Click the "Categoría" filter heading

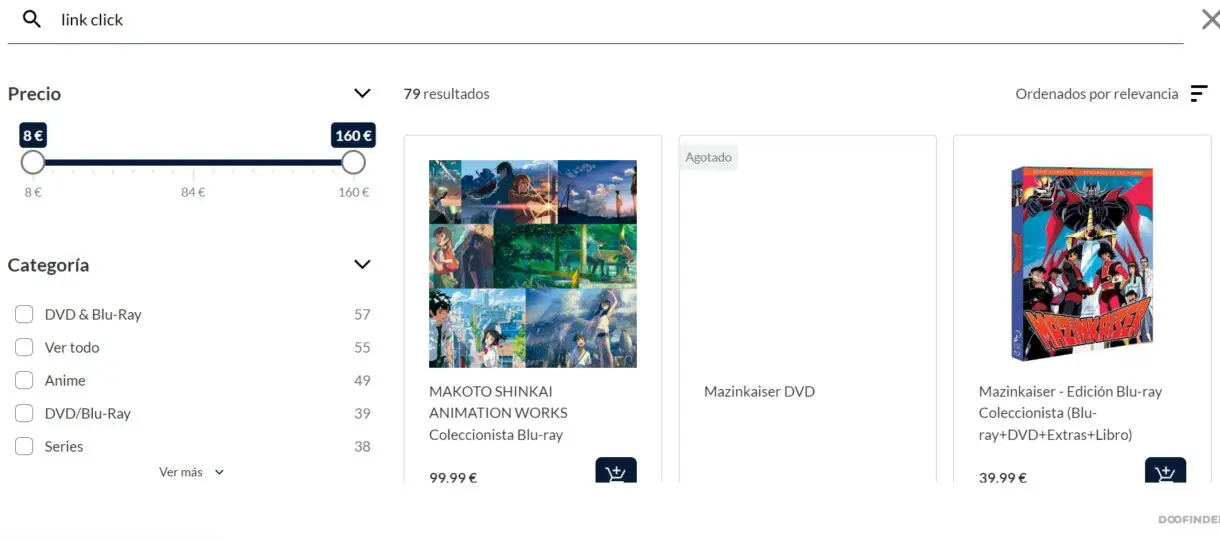coord(48,265)
